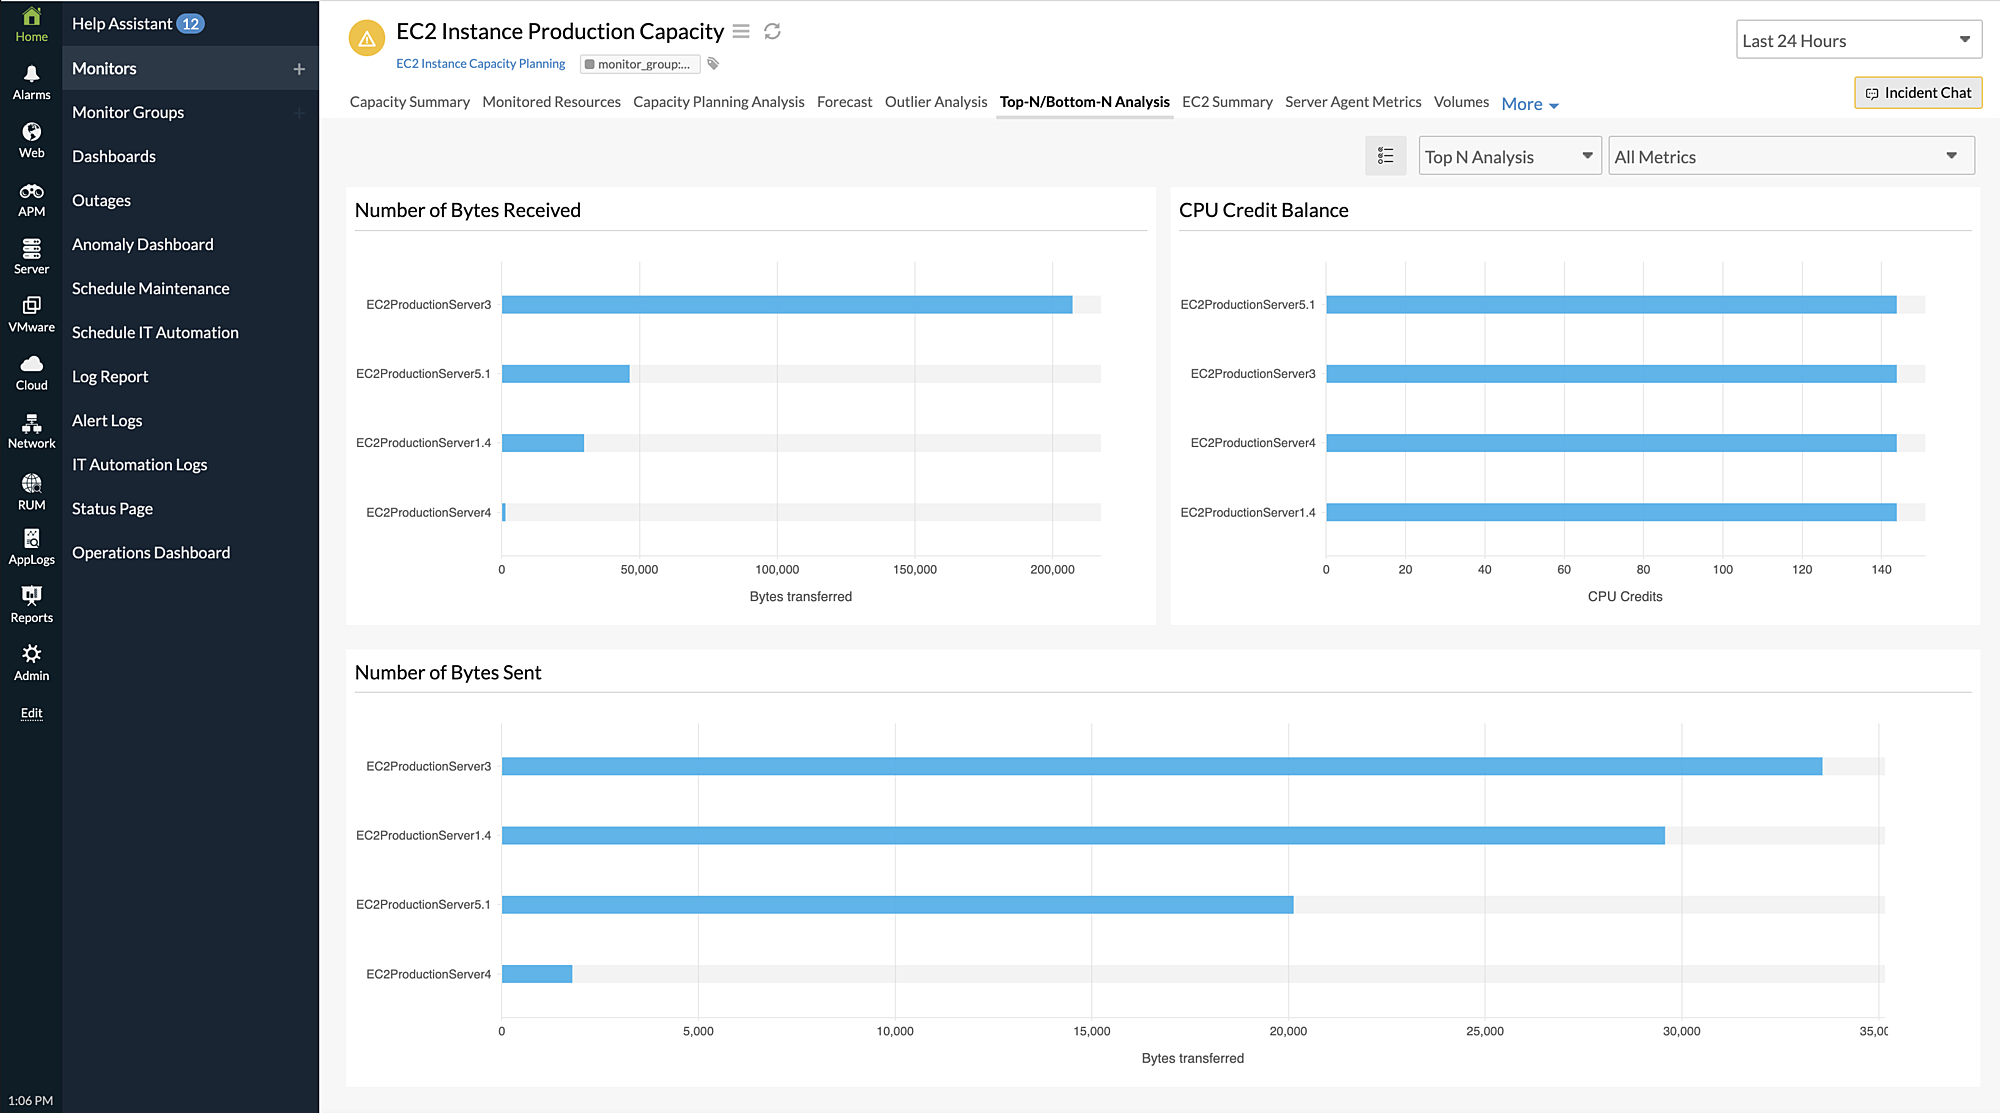
Task: Switch to the Outlier Analysis tab
Action: tap(935, 102)
